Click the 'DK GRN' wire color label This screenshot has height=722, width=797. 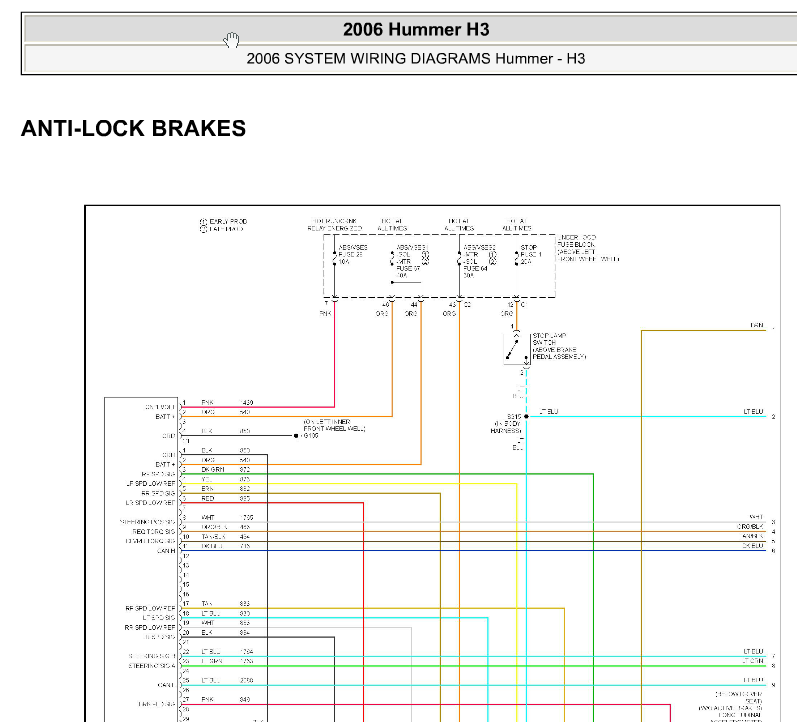[212, 469]
